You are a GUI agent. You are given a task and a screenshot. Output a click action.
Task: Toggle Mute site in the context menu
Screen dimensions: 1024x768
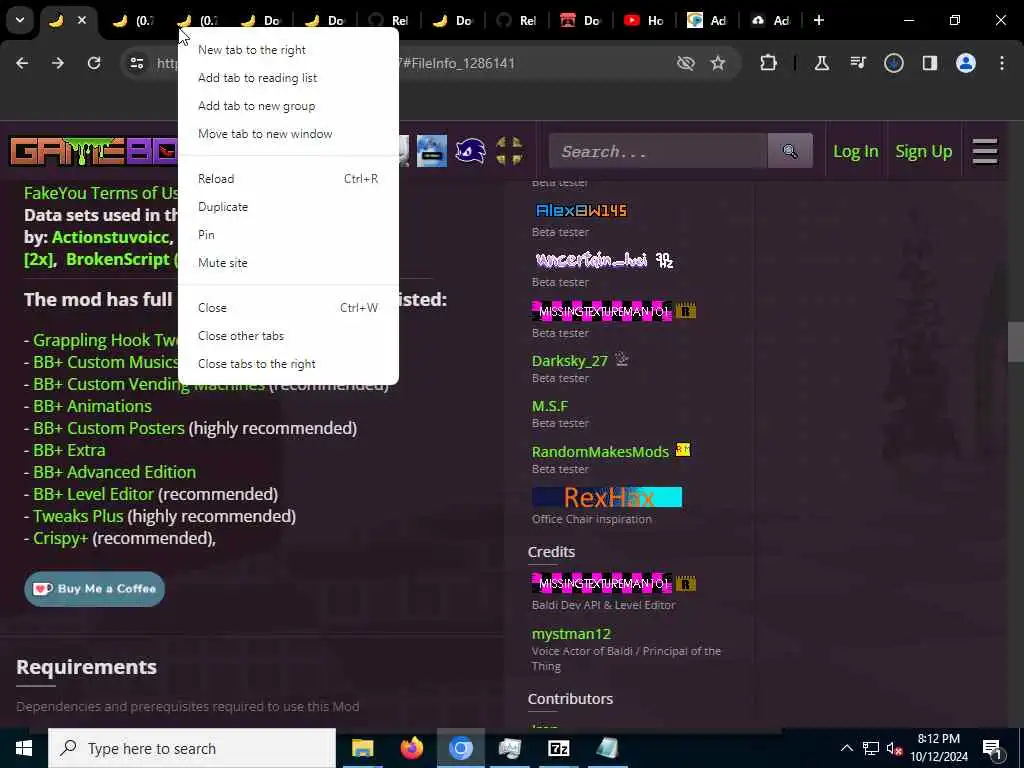[x=288, y=263]
